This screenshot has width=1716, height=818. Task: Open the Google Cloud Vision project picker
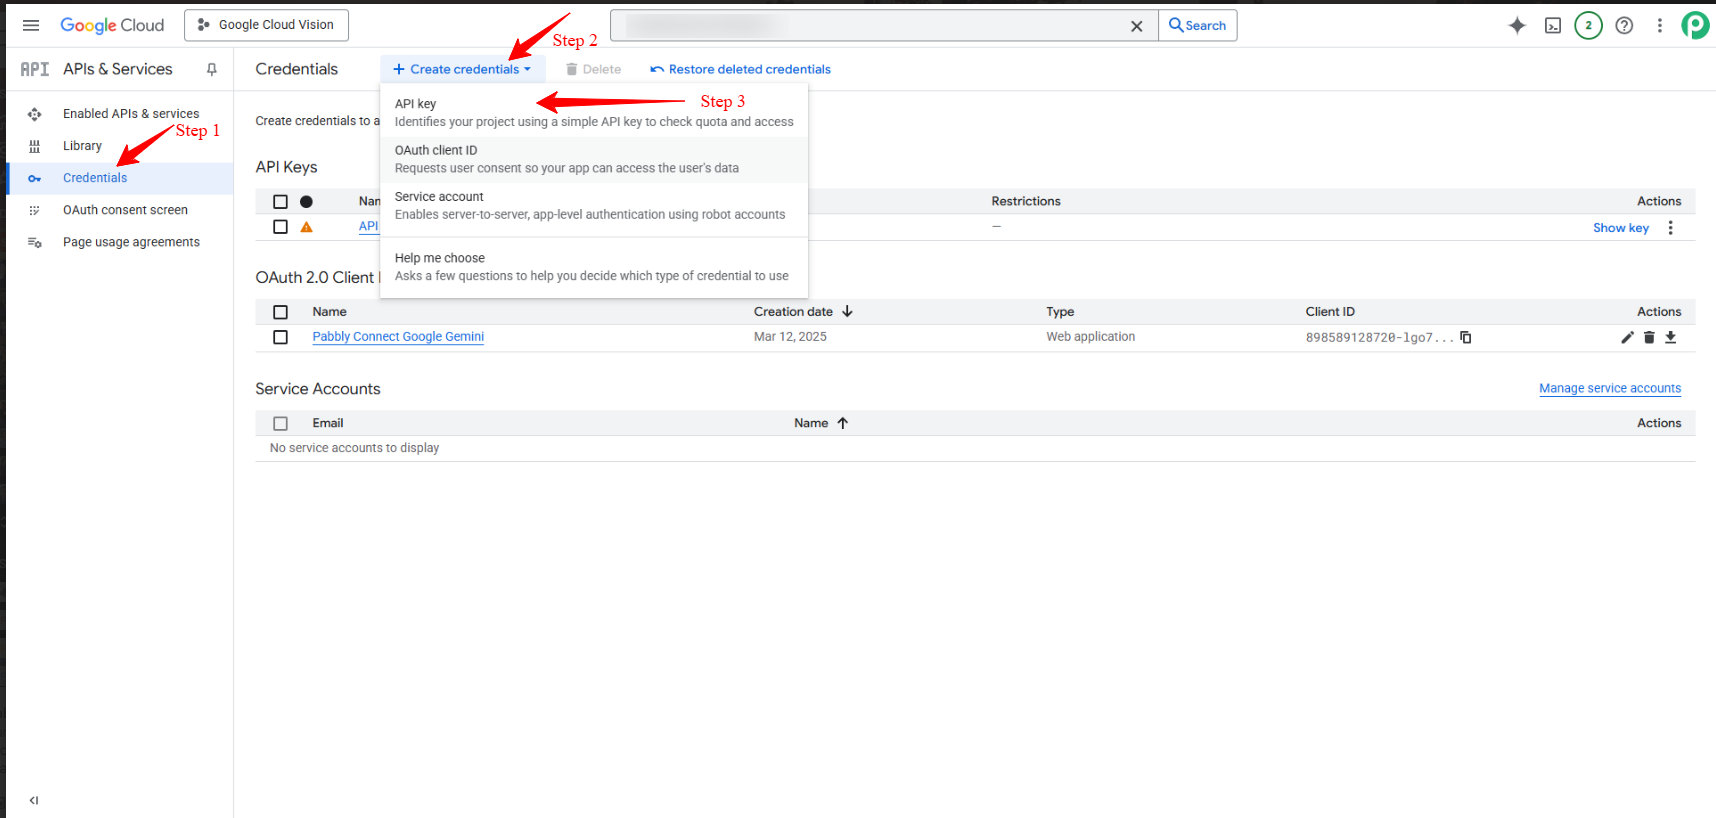266,25
